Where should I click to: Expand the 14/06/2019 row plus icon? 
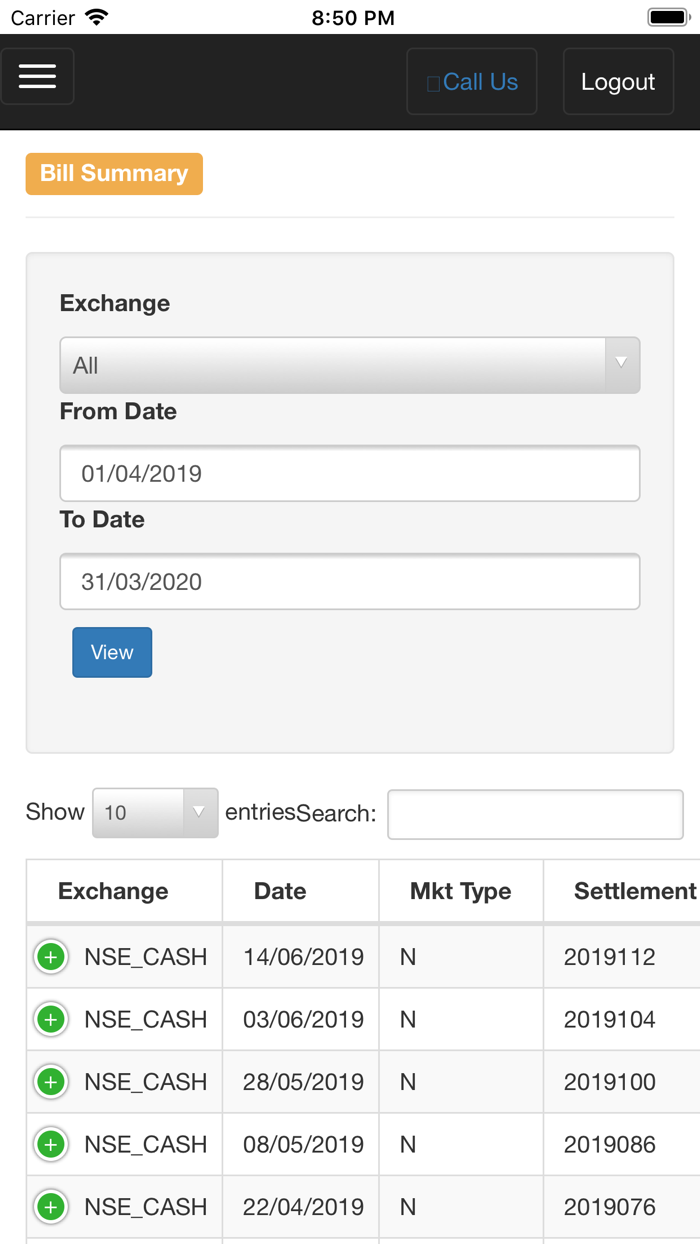[51, 957]
